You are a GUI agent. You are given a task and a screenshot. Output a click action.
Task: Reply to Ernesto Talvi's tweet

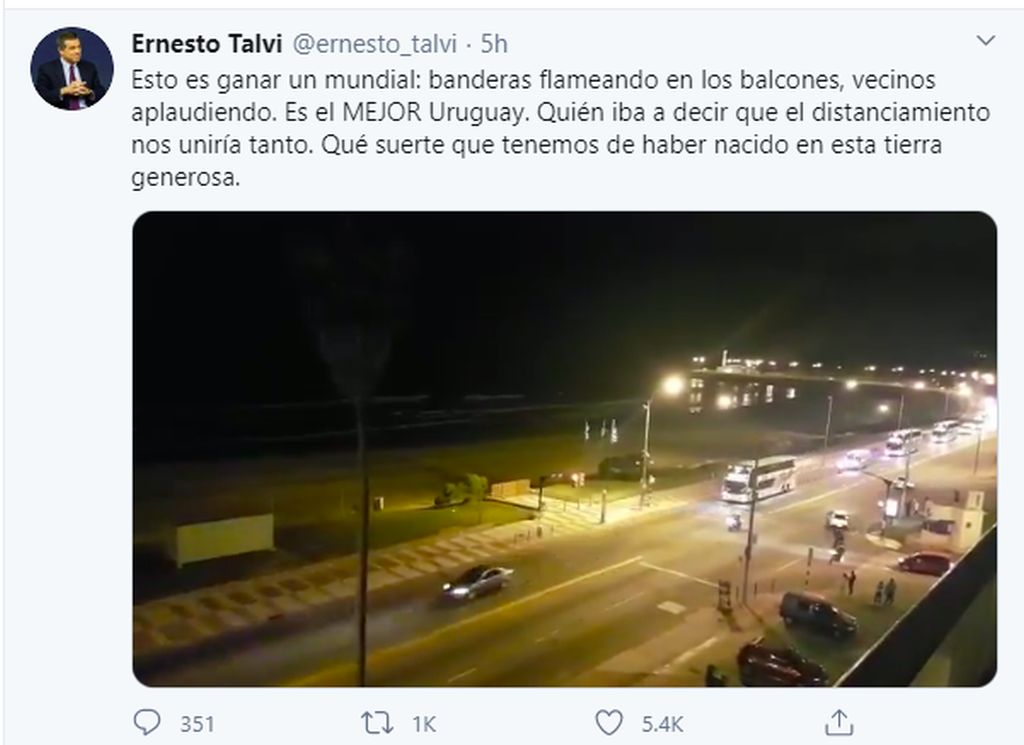tap(147, 722)
